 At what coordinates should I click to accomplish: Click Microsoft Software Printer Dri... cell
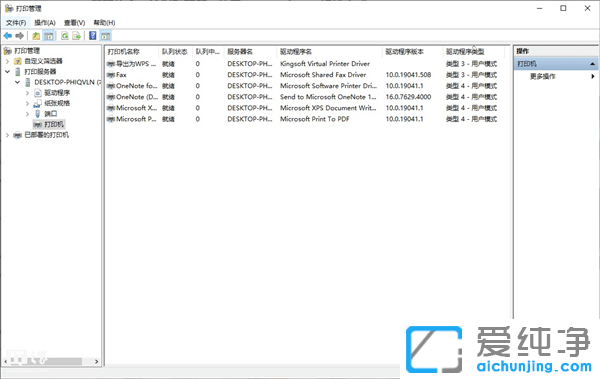point(328,86)
